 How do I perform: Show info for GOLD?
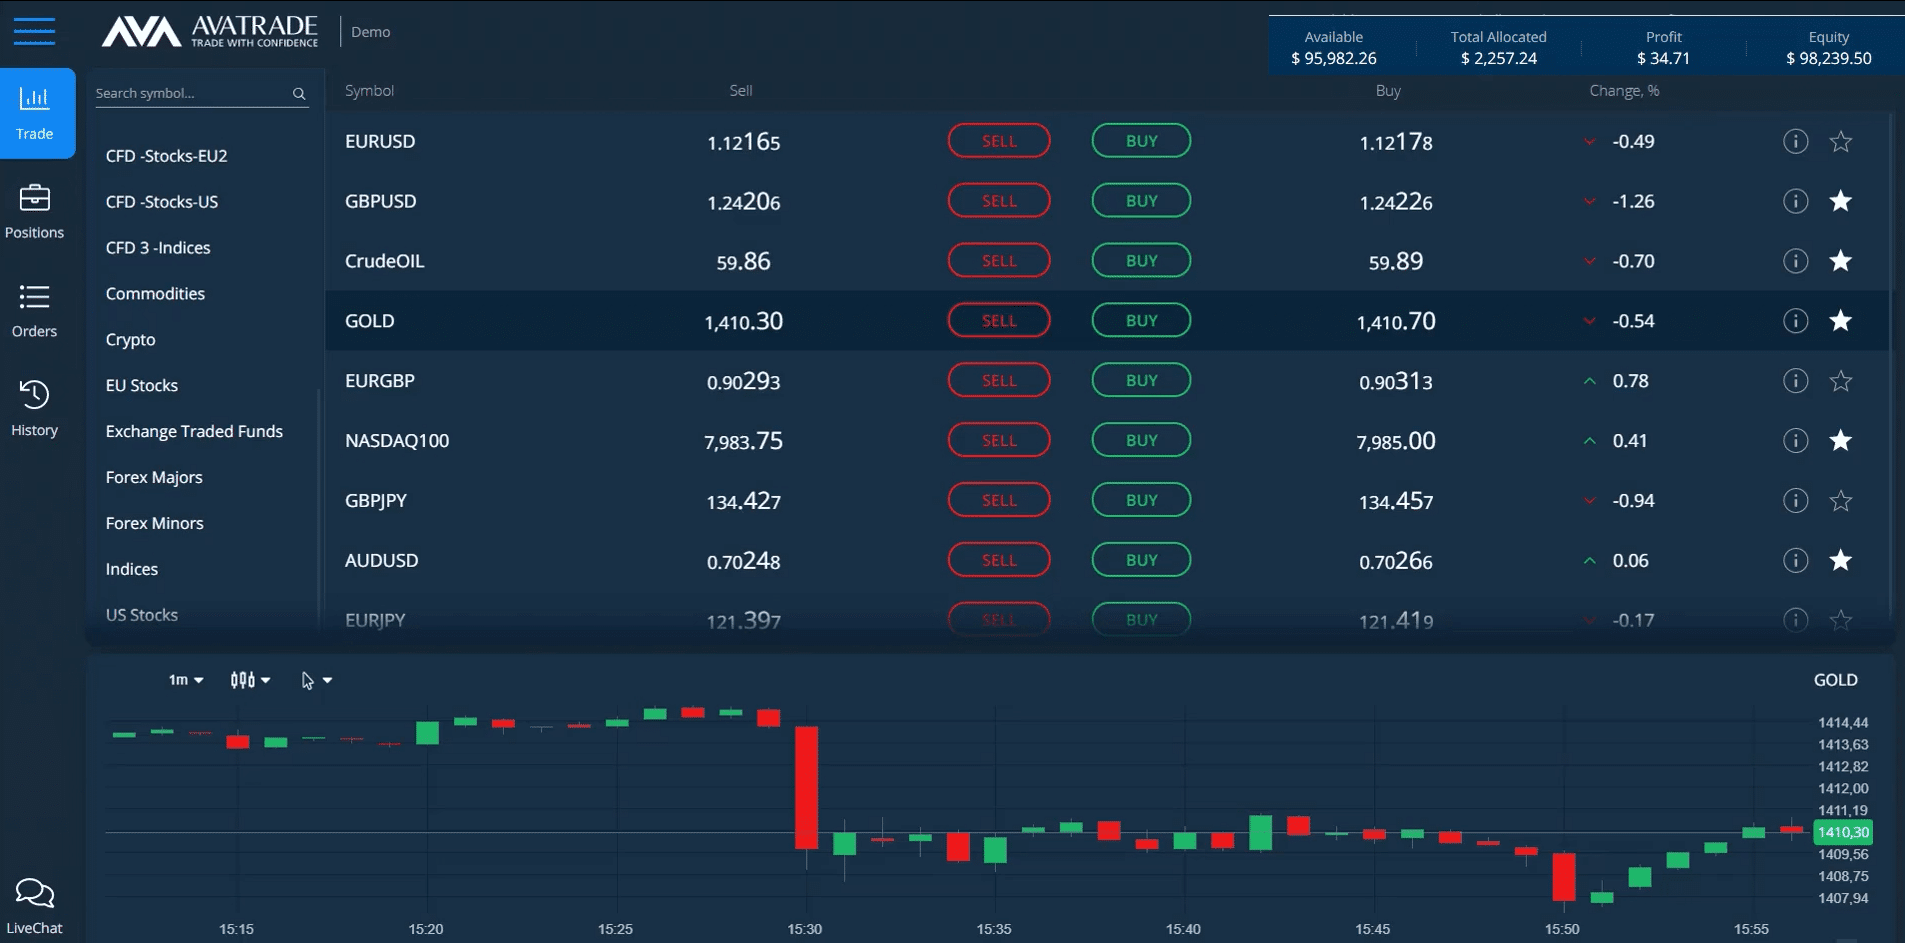tap(1796, 321)
